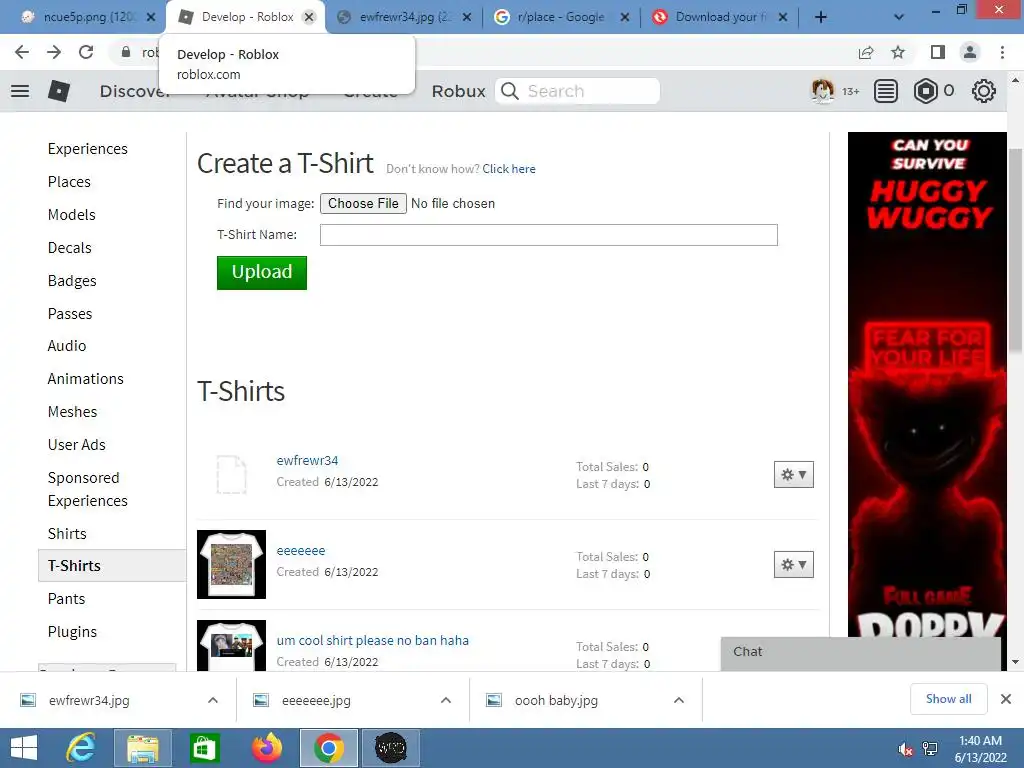Viewport: 1024px width, 768px height.
Task: Click the eeeeeee t-shirt thumbnail
Action: (231, 564)
